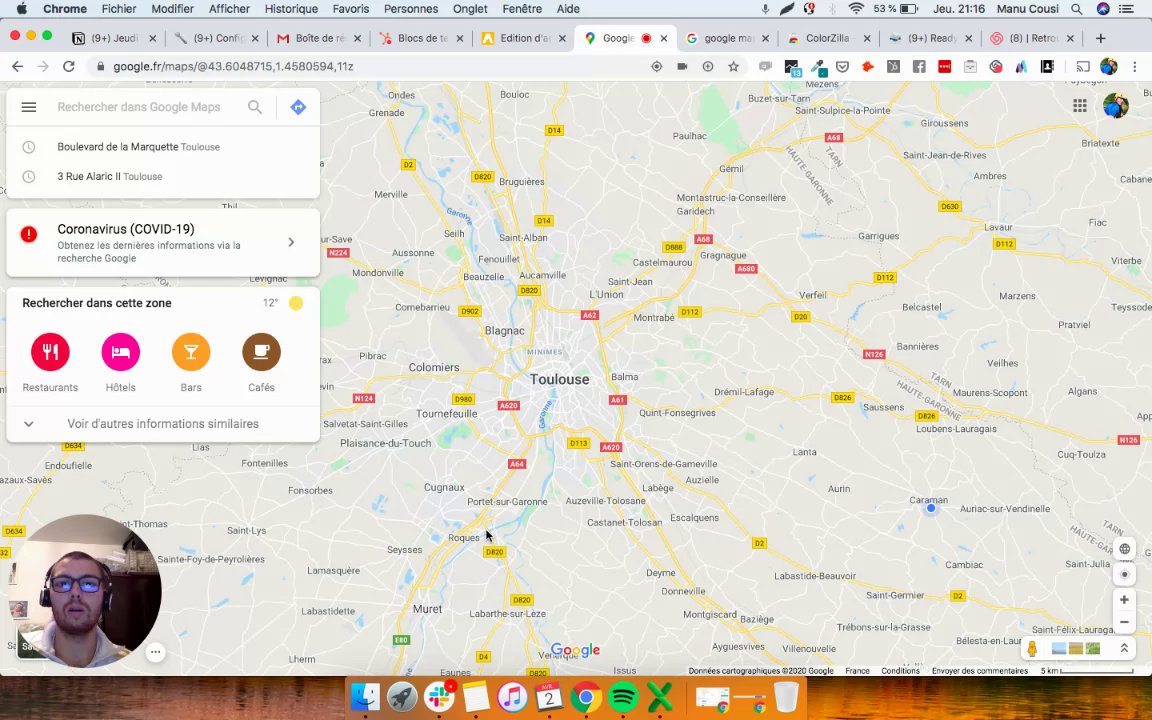The height and width of the screenshot is (720, 1152).
Task: Open the Google apps grid icon
Action: click(x=1079, y=106)
